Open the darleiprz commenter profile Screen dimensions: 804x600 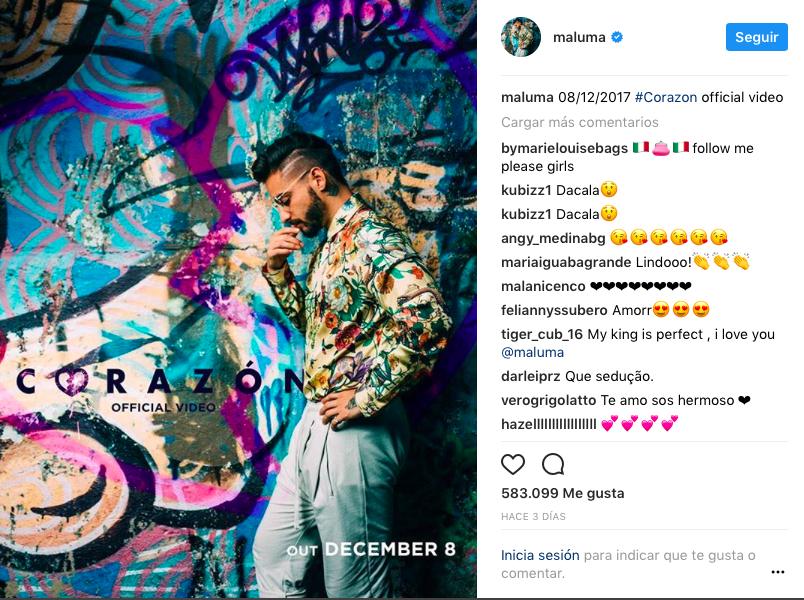531,376
